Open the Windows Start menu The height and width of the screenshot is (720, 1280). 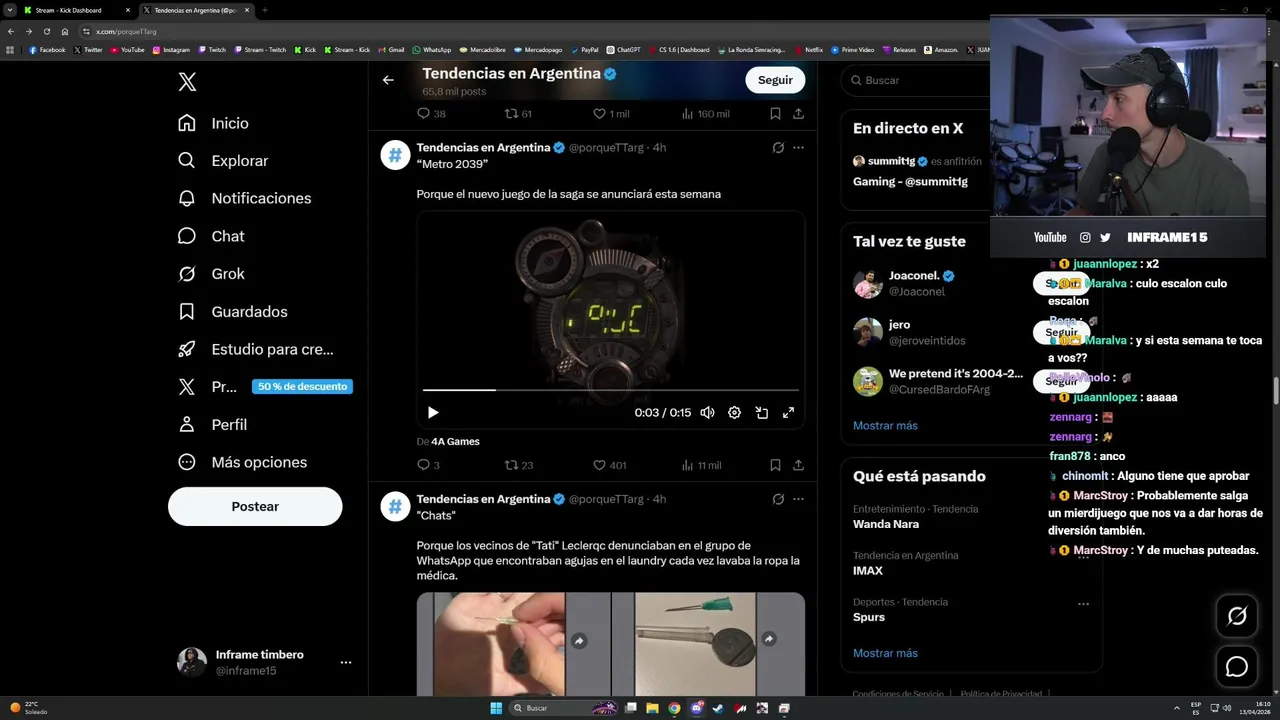pos(496,708)
